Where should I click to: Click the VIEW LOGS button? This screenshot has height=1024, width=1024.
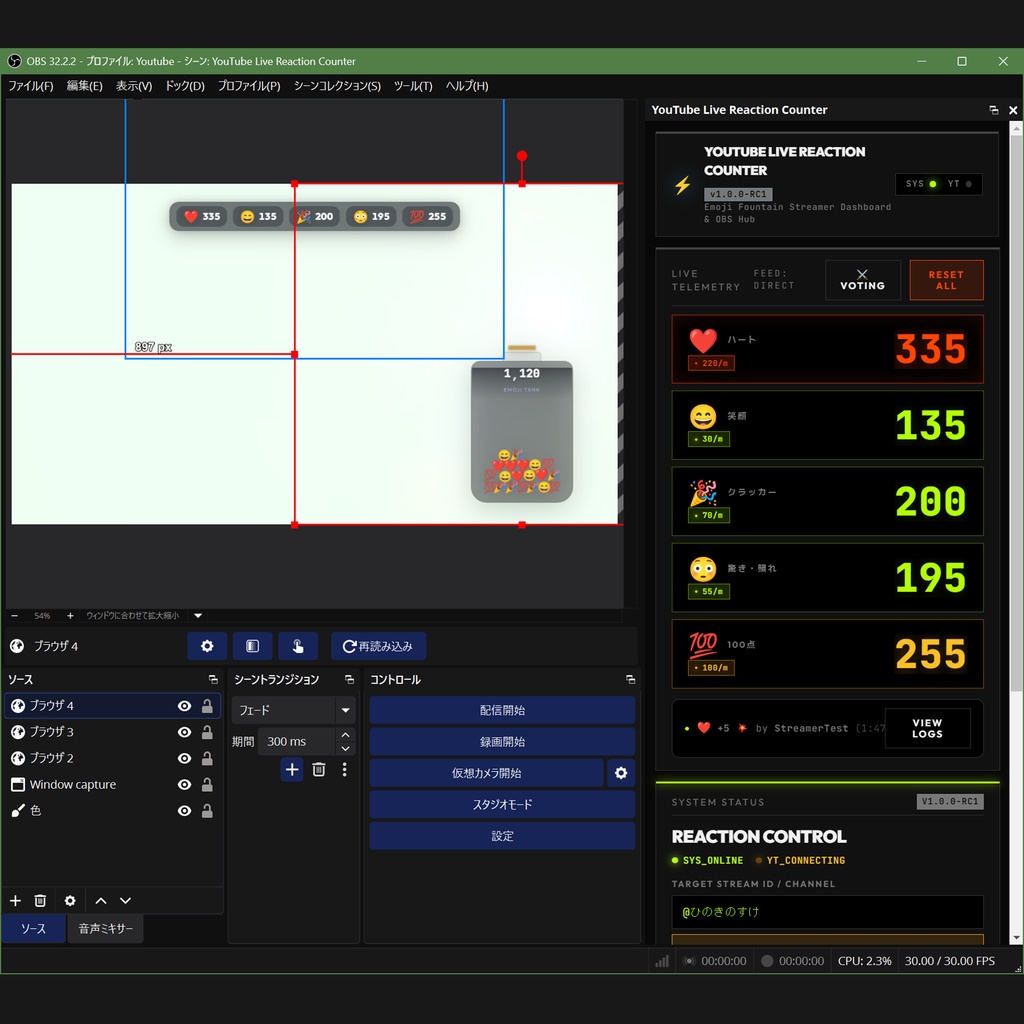tap(927, 728)
